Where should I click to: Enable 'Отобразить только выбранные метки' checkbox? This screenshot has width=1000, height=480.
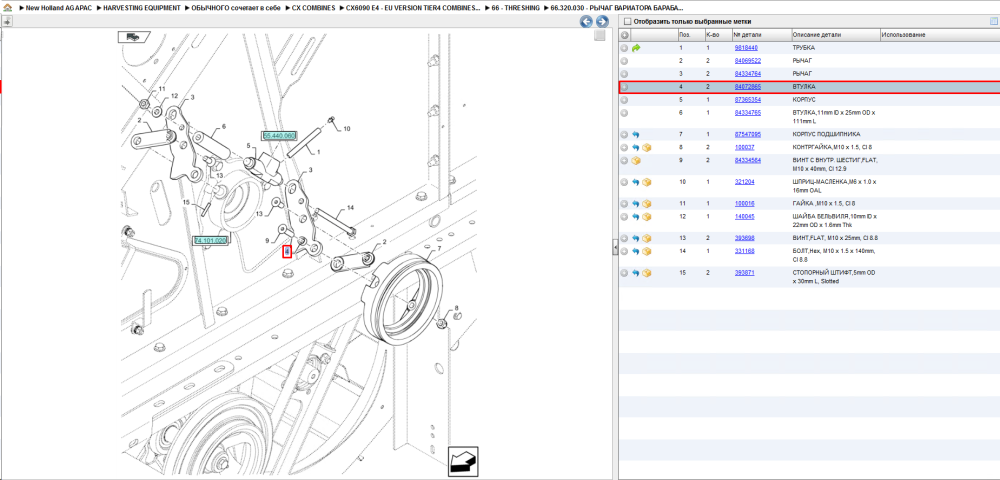click(627, 22)
